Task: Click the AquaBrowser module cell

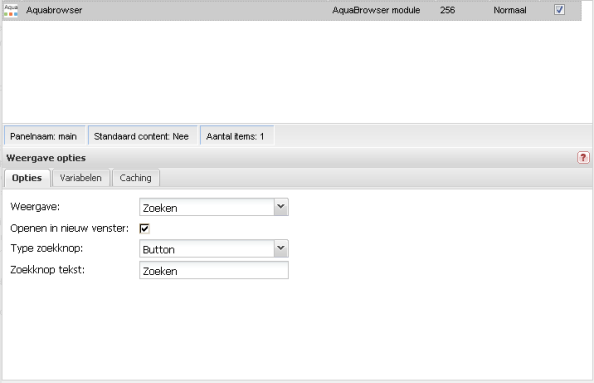Action: 376,10
